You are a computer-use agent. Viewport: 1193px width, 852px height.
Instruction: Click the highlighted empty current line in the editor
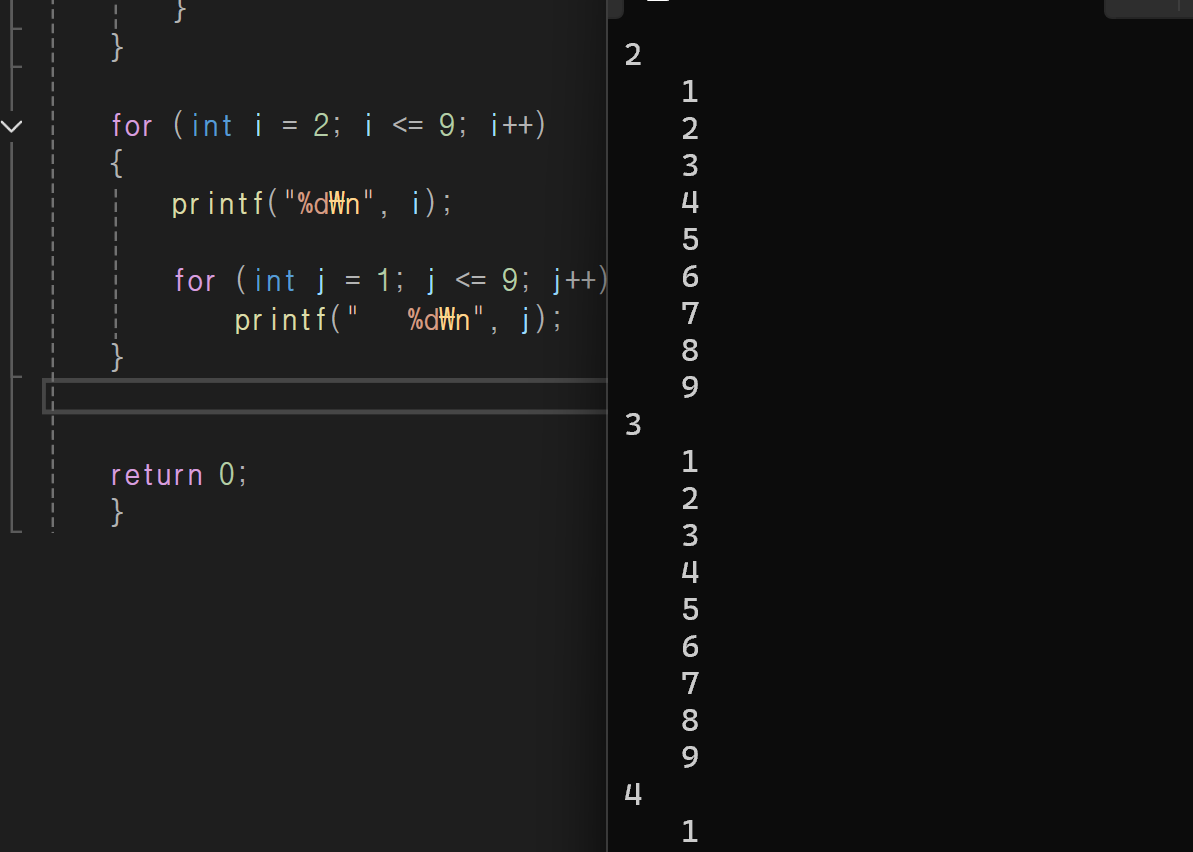[326, 396]
